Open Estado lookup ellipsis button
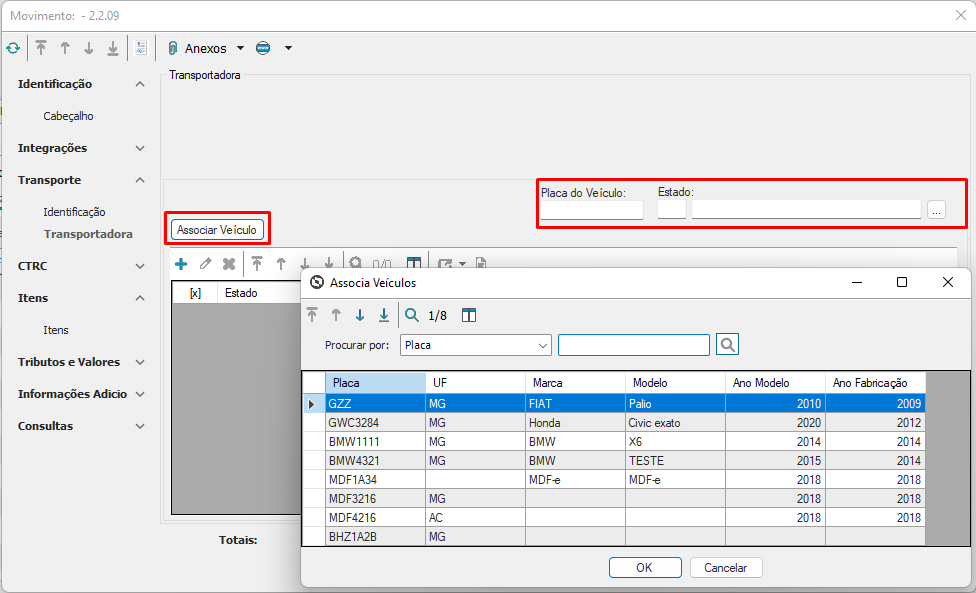The image size is (976, 593). [936, 210]
